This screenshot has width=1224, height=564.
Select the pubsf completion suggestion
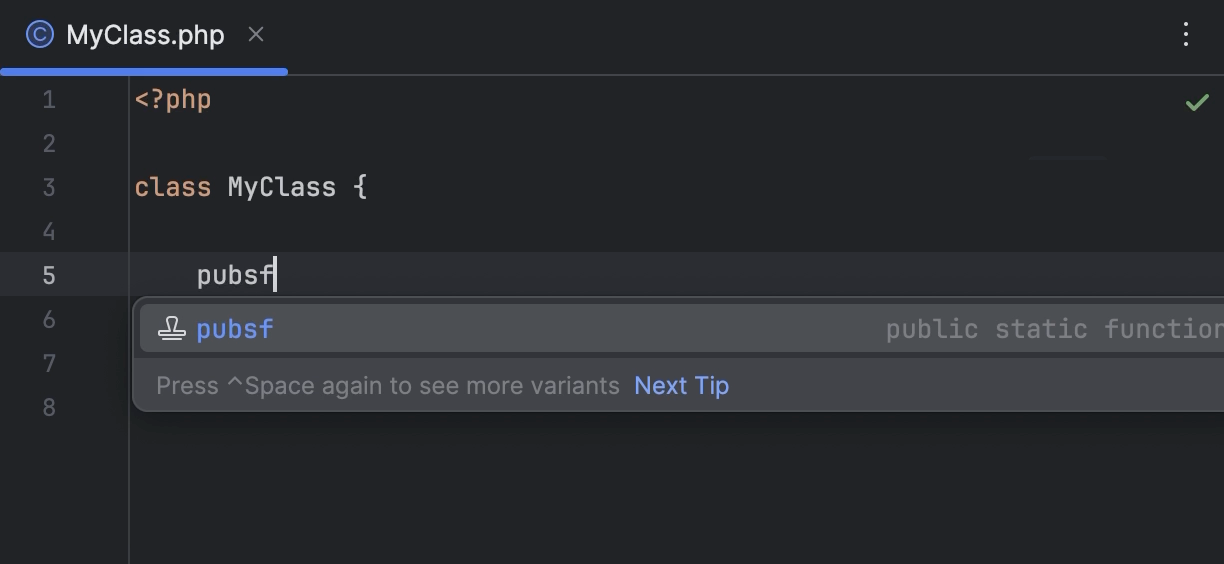click(236, 329)
